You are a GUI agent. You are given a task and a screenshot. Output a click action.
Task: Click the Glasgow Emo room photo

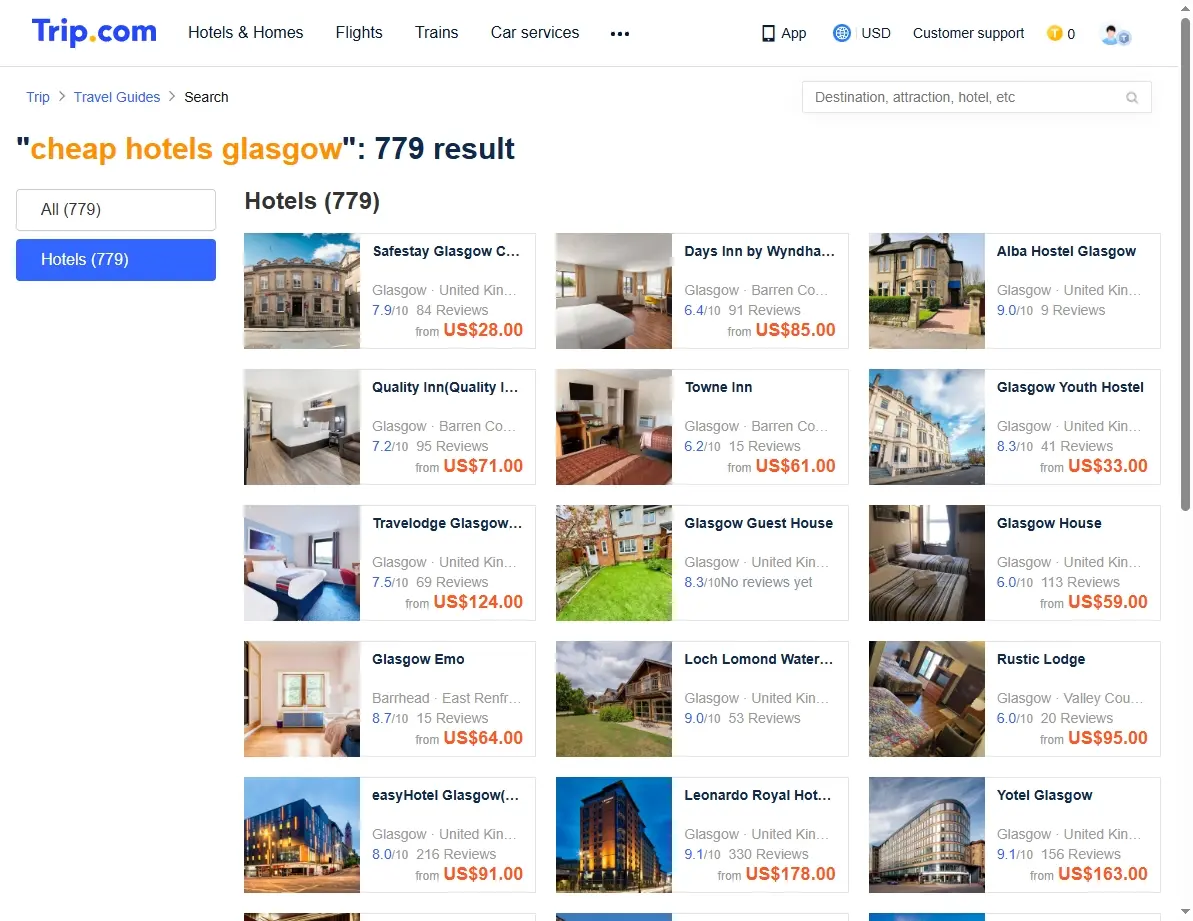(x=302, y=700)
